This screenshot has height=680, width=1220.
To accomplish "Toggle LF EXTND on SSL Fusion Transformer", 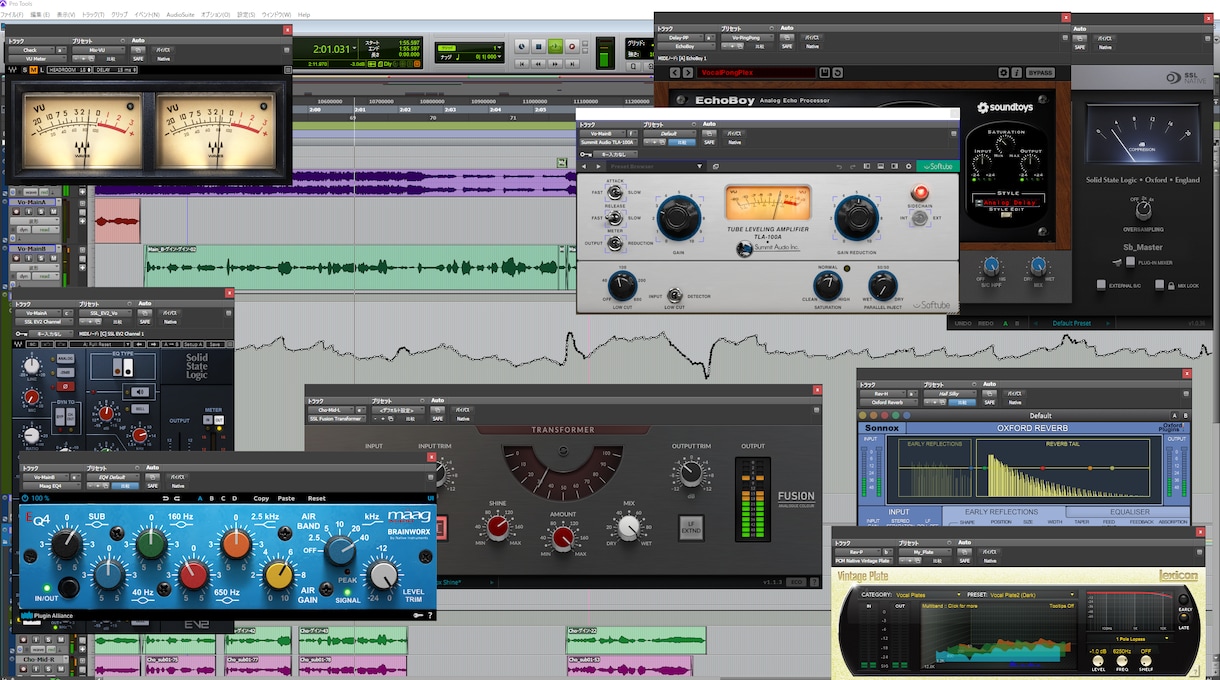I will 689,527.
